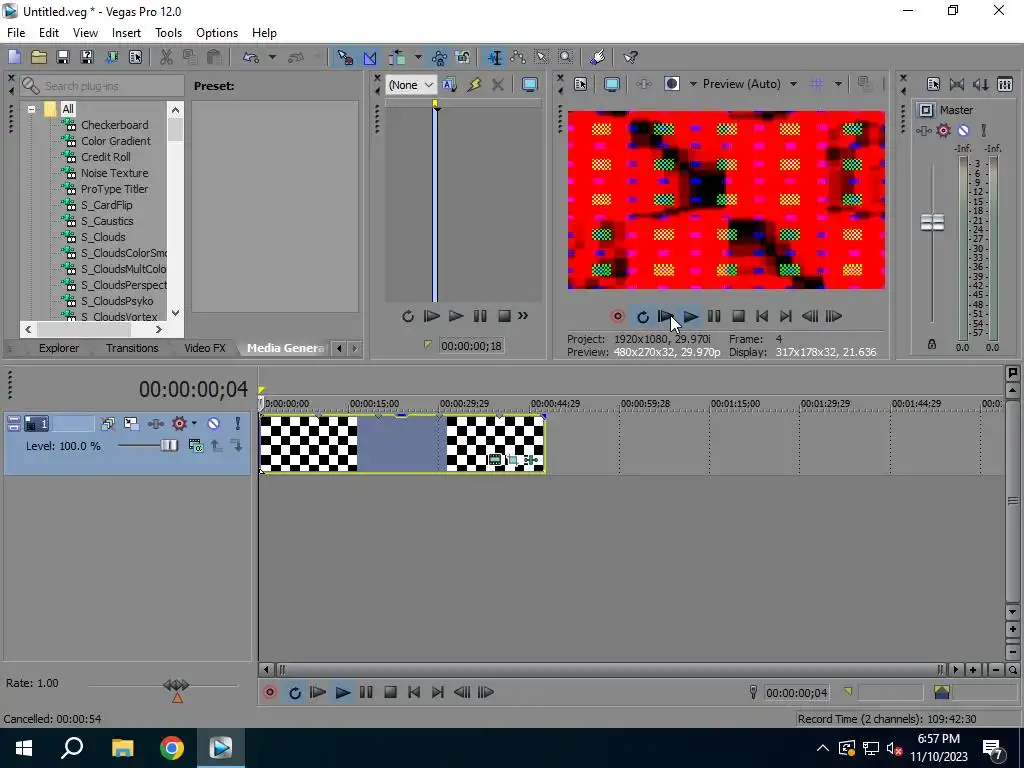The width and height of the screenshot is (1024, 768).
Task: Open Windows search magnifier in taskbar
Action: click(x=72, y=748)
